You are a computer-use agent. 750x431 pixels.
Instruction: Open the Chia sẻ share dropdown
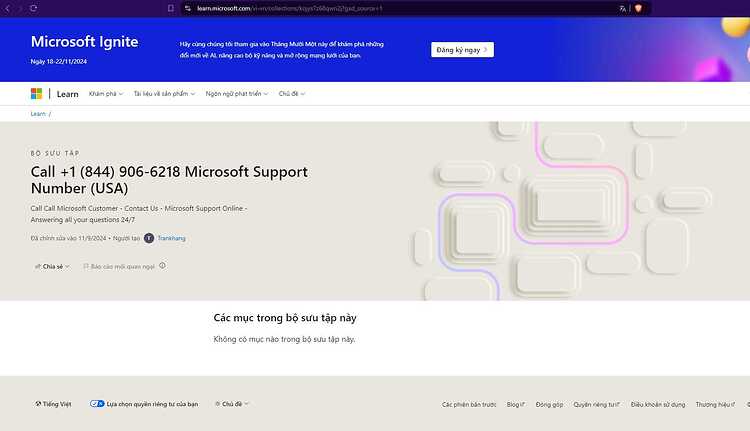(x=52, y=266)
